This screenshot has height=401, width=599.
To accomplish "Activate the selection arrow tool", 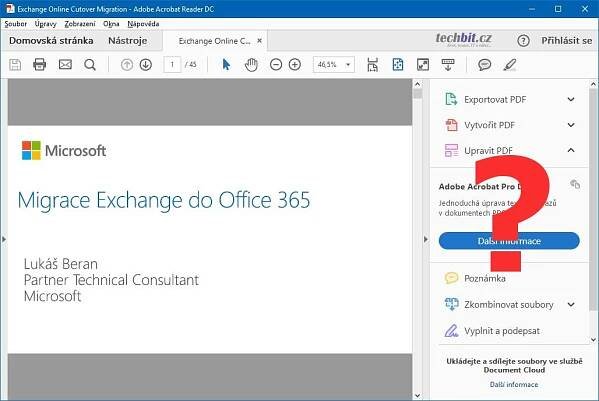I will coord(226,65).
